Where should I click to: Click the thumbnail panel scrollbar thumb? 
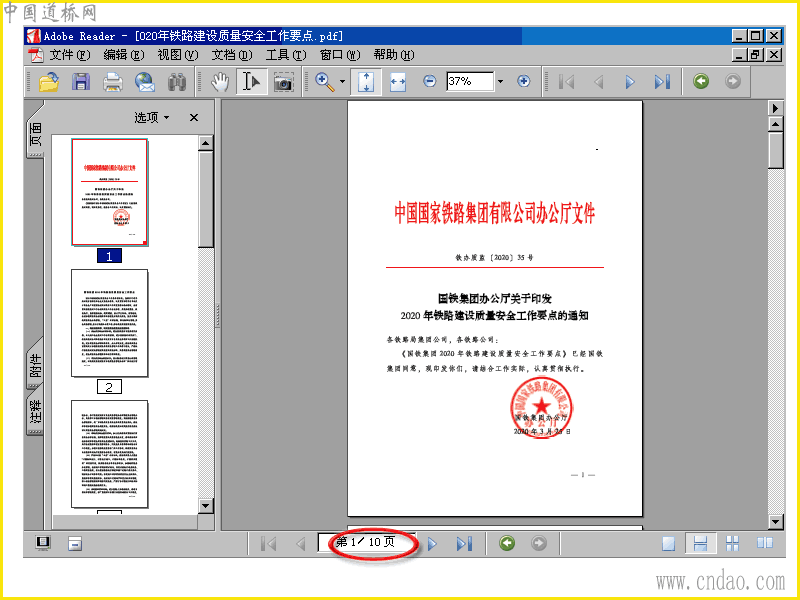point(206,199)
